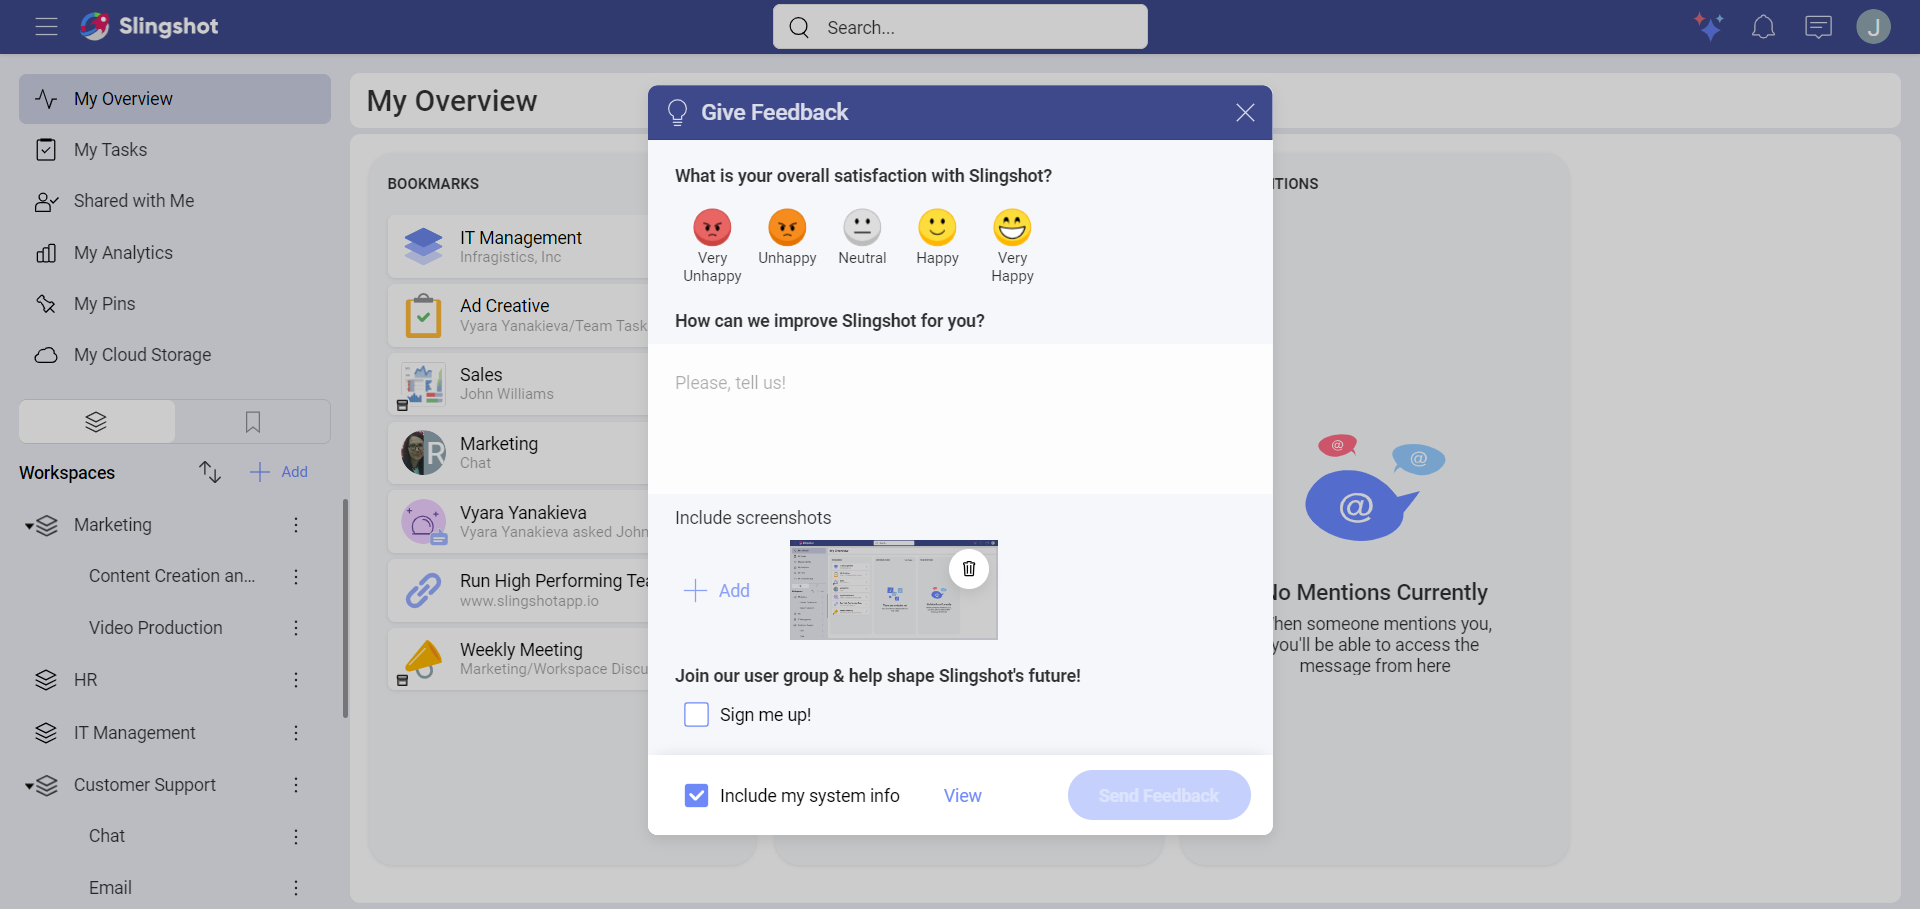Open the Marketing Chat bookmark

click(518, 452)
